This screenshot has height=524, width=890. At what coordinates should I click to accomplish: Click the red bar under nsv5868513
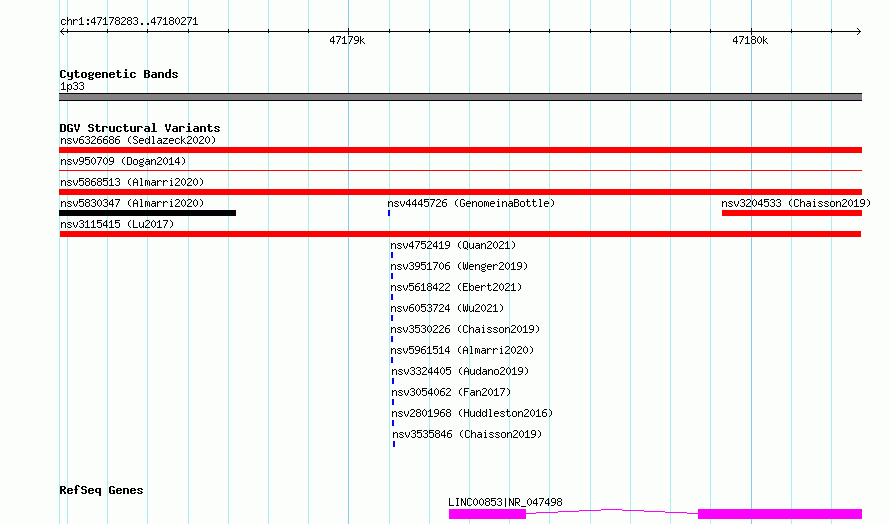tap(460, 192)
